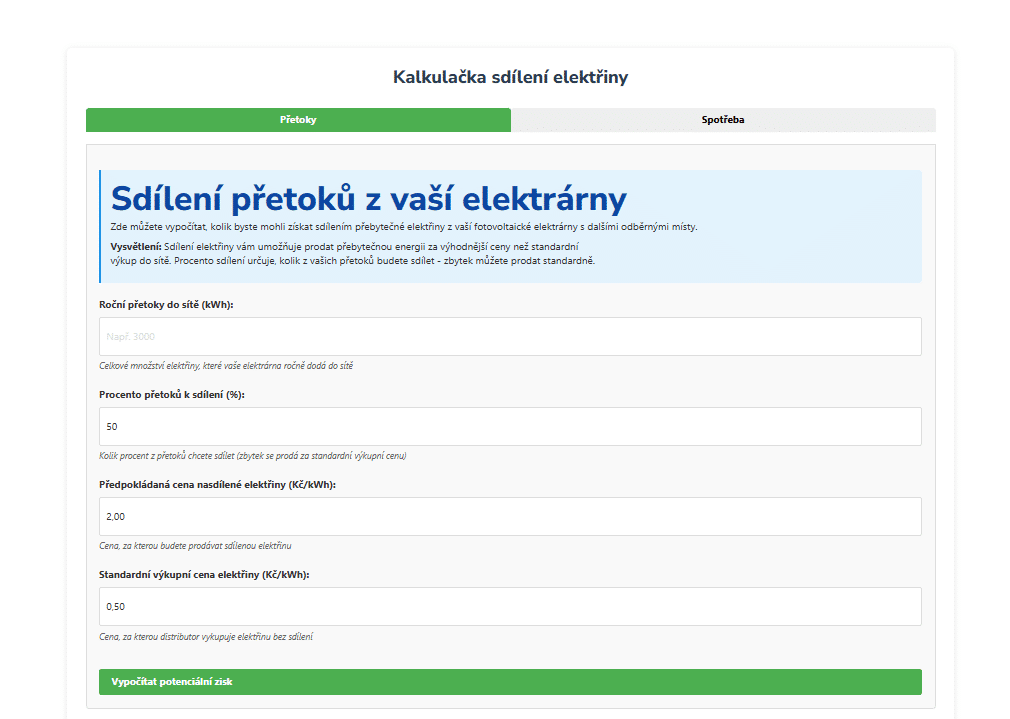Image resolution: width=1010 pixels, height=719 pixels.
Task: Open the Spotřeba tab
Action: point(723,120)
